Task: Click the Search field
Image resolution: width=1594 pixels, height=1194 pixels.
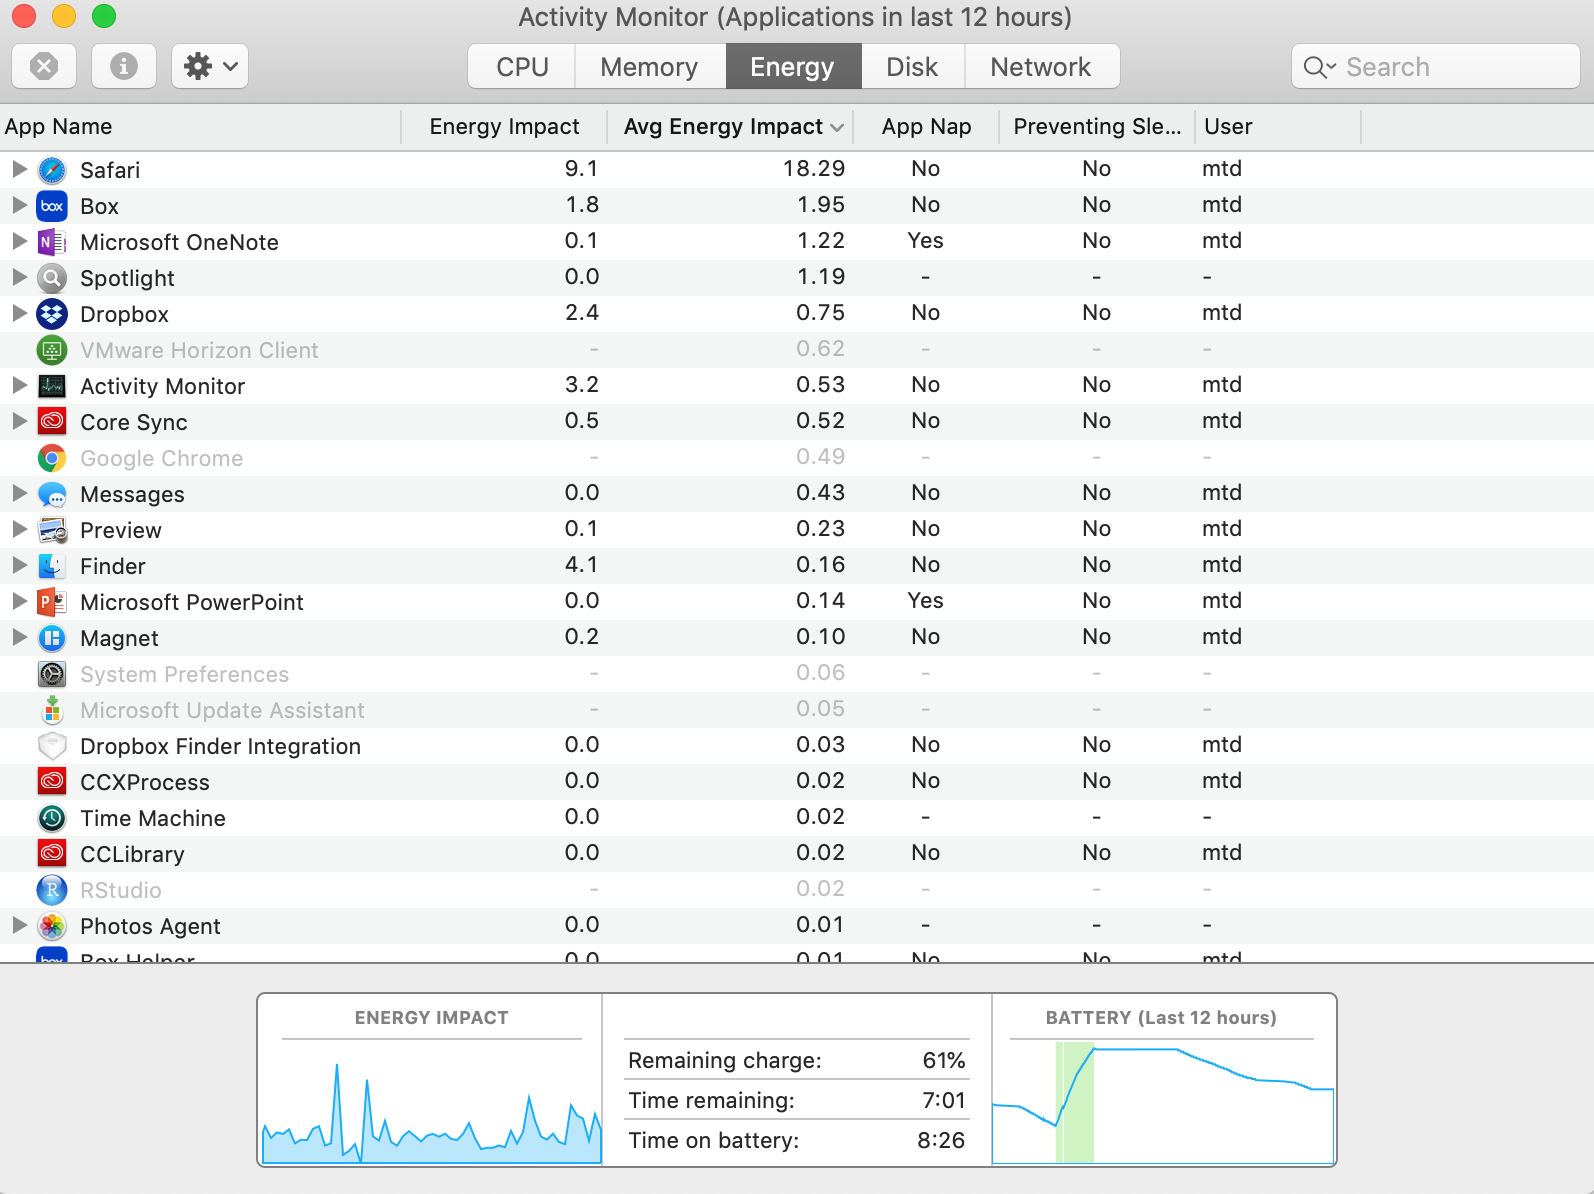Action: pyautogui.click(x=1436, y=67)
